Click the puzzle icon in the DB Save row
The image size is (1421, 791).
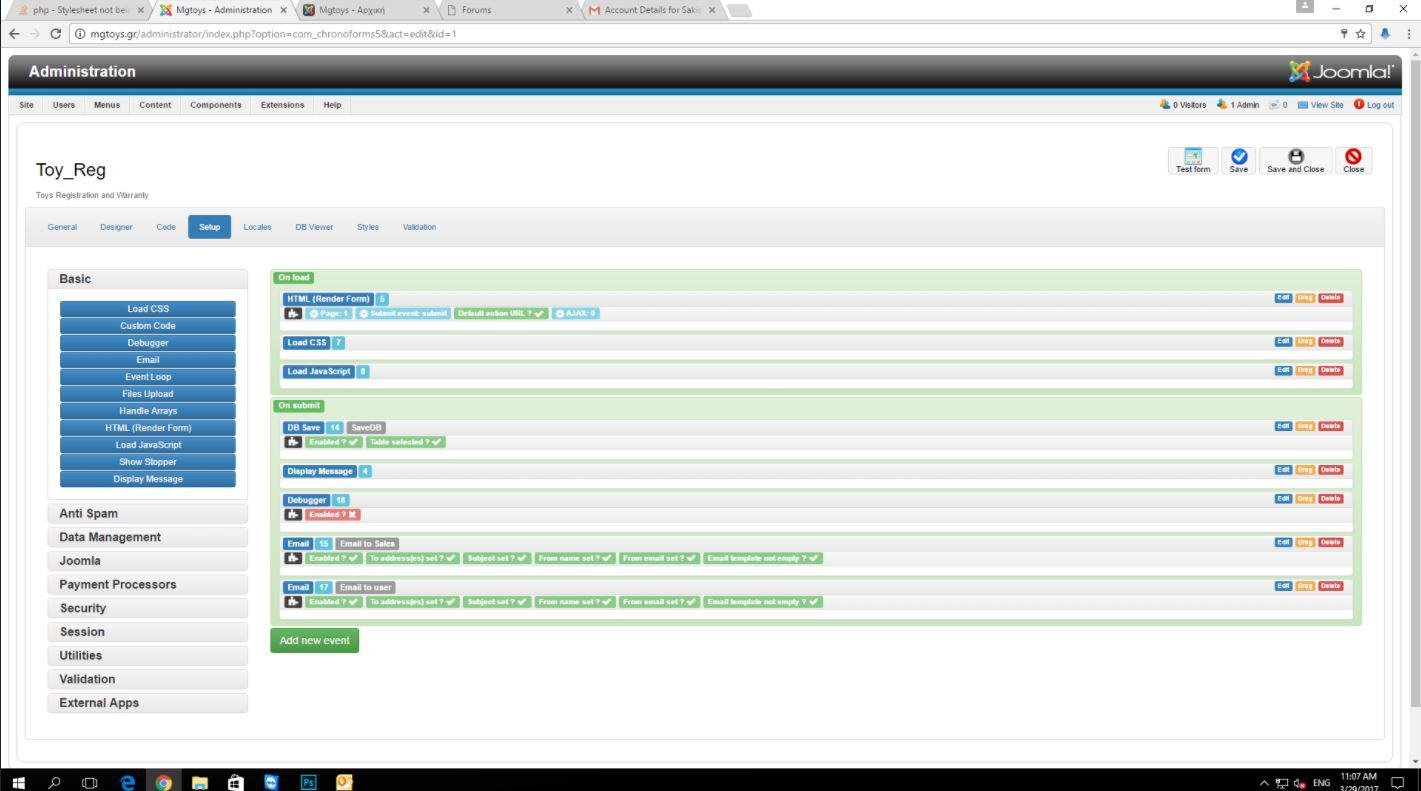point(293,442)
